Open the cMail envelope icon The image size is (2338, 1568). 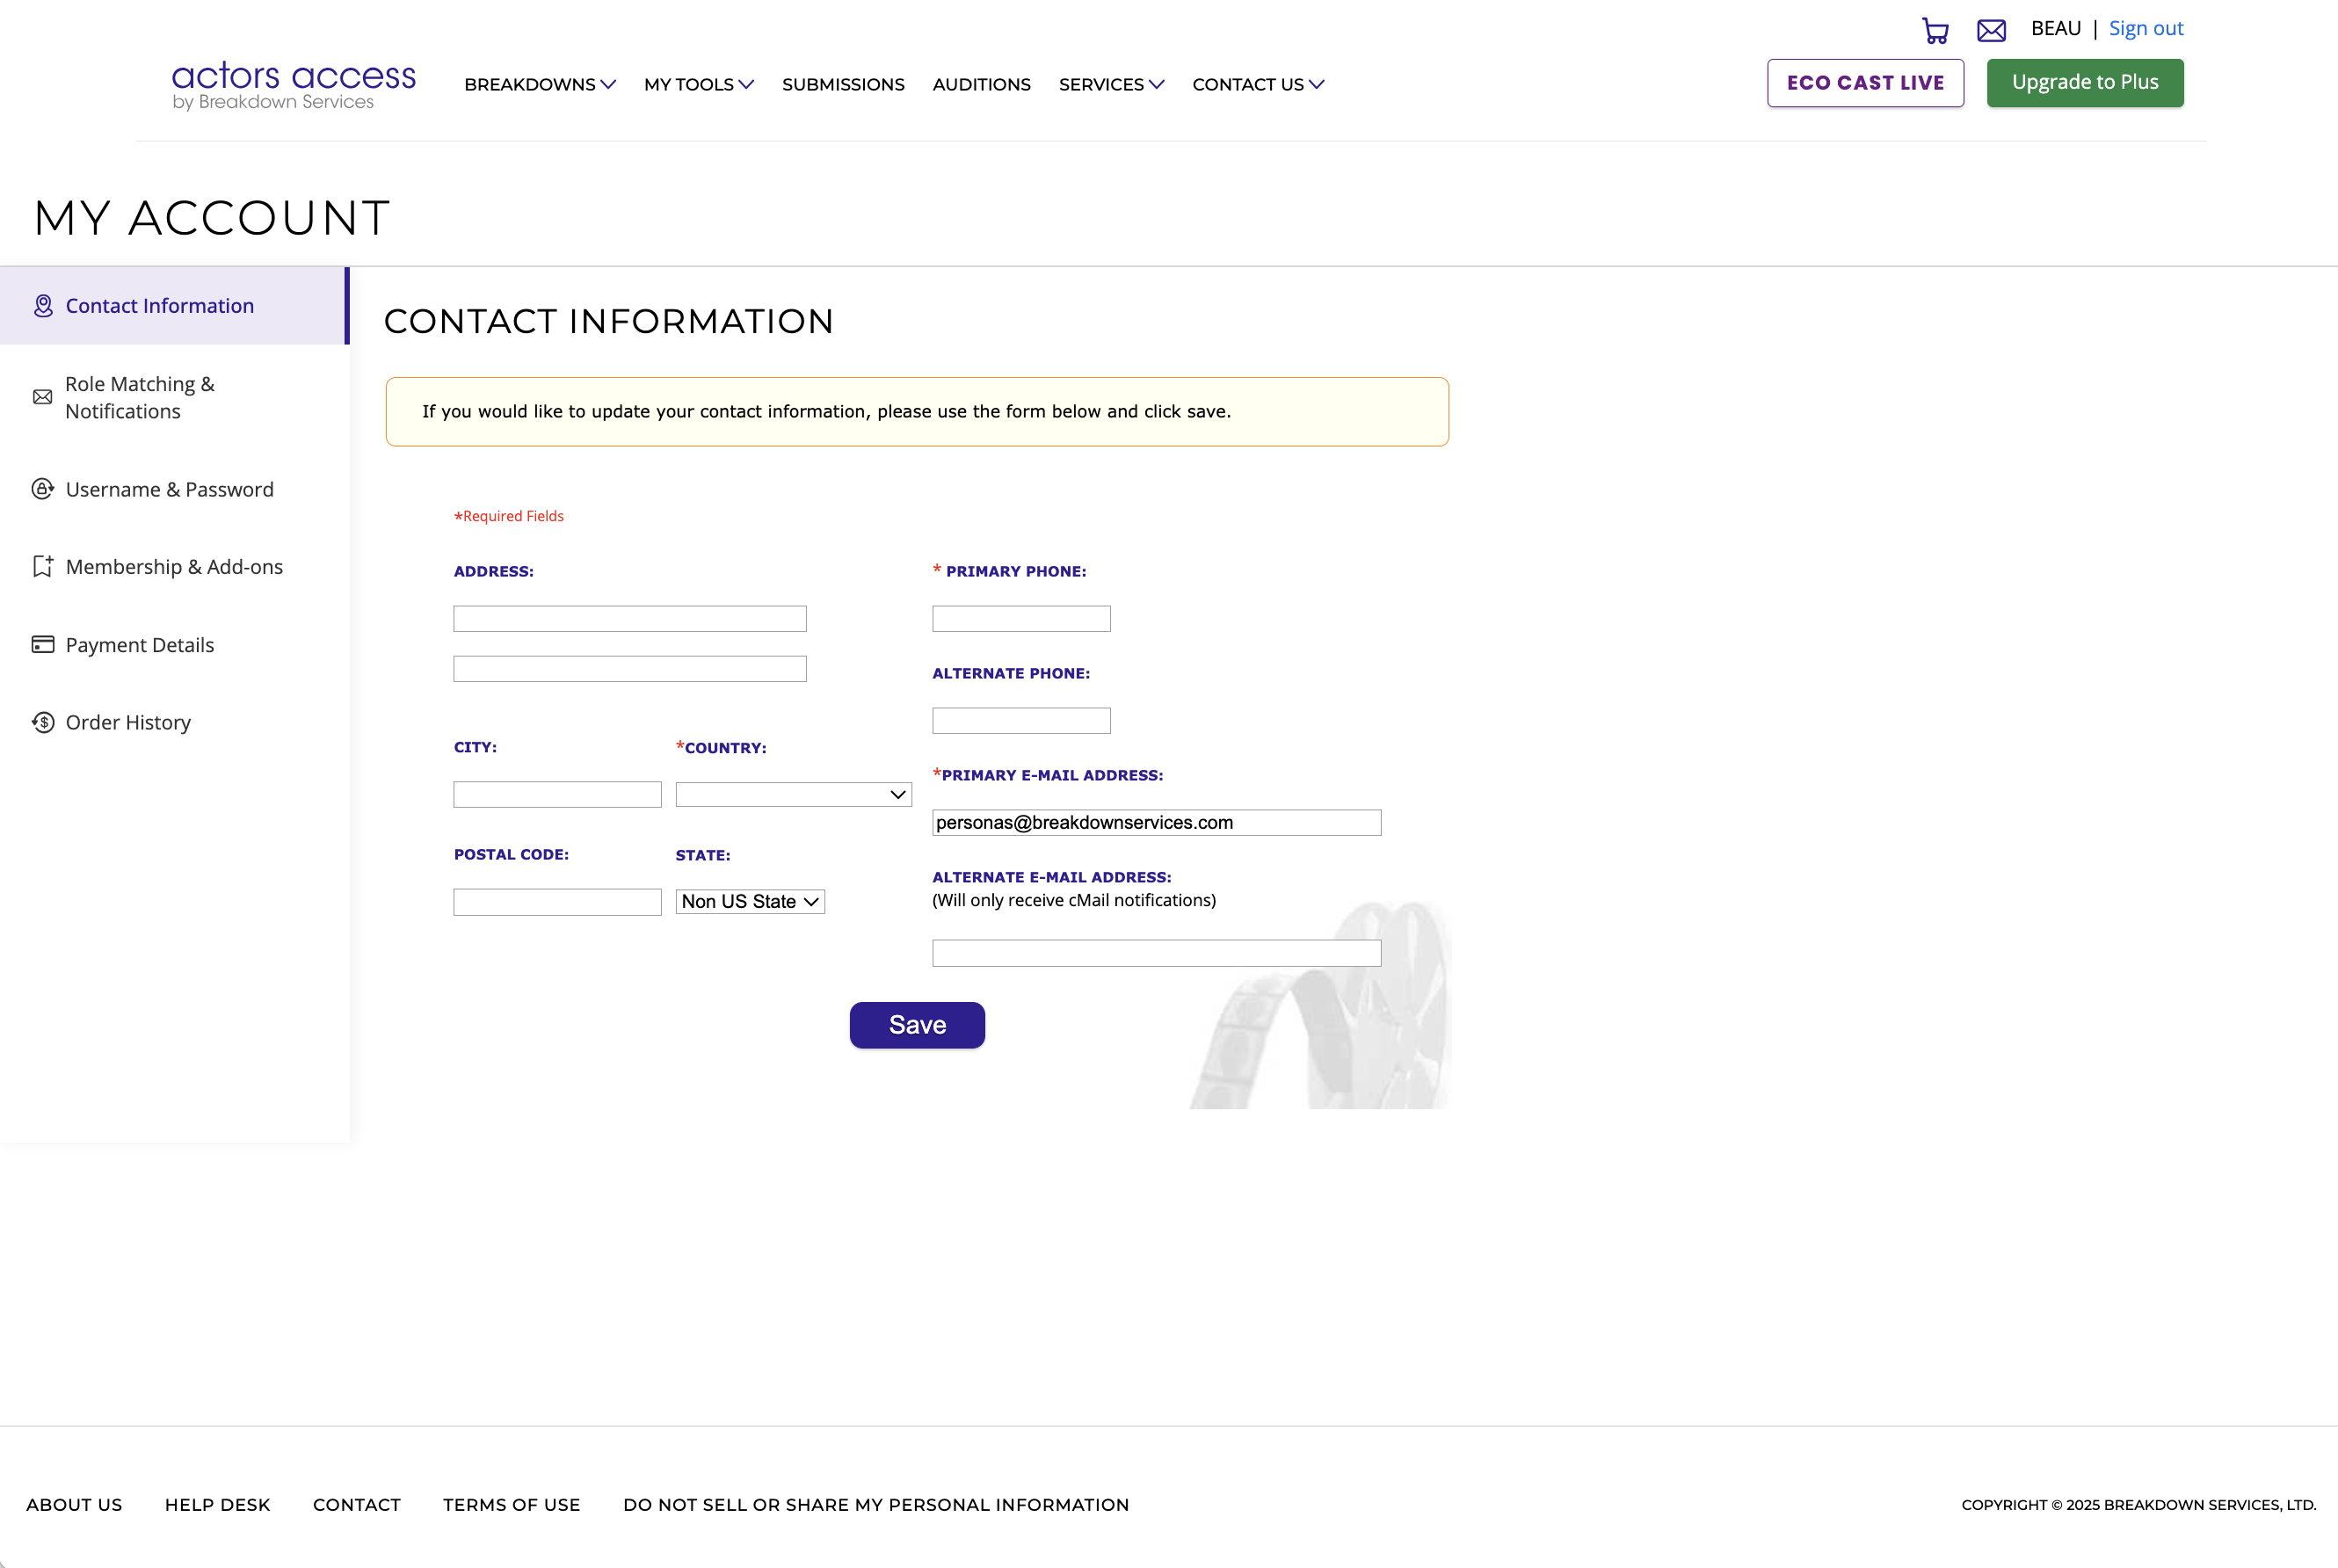tap(1990, 31)
